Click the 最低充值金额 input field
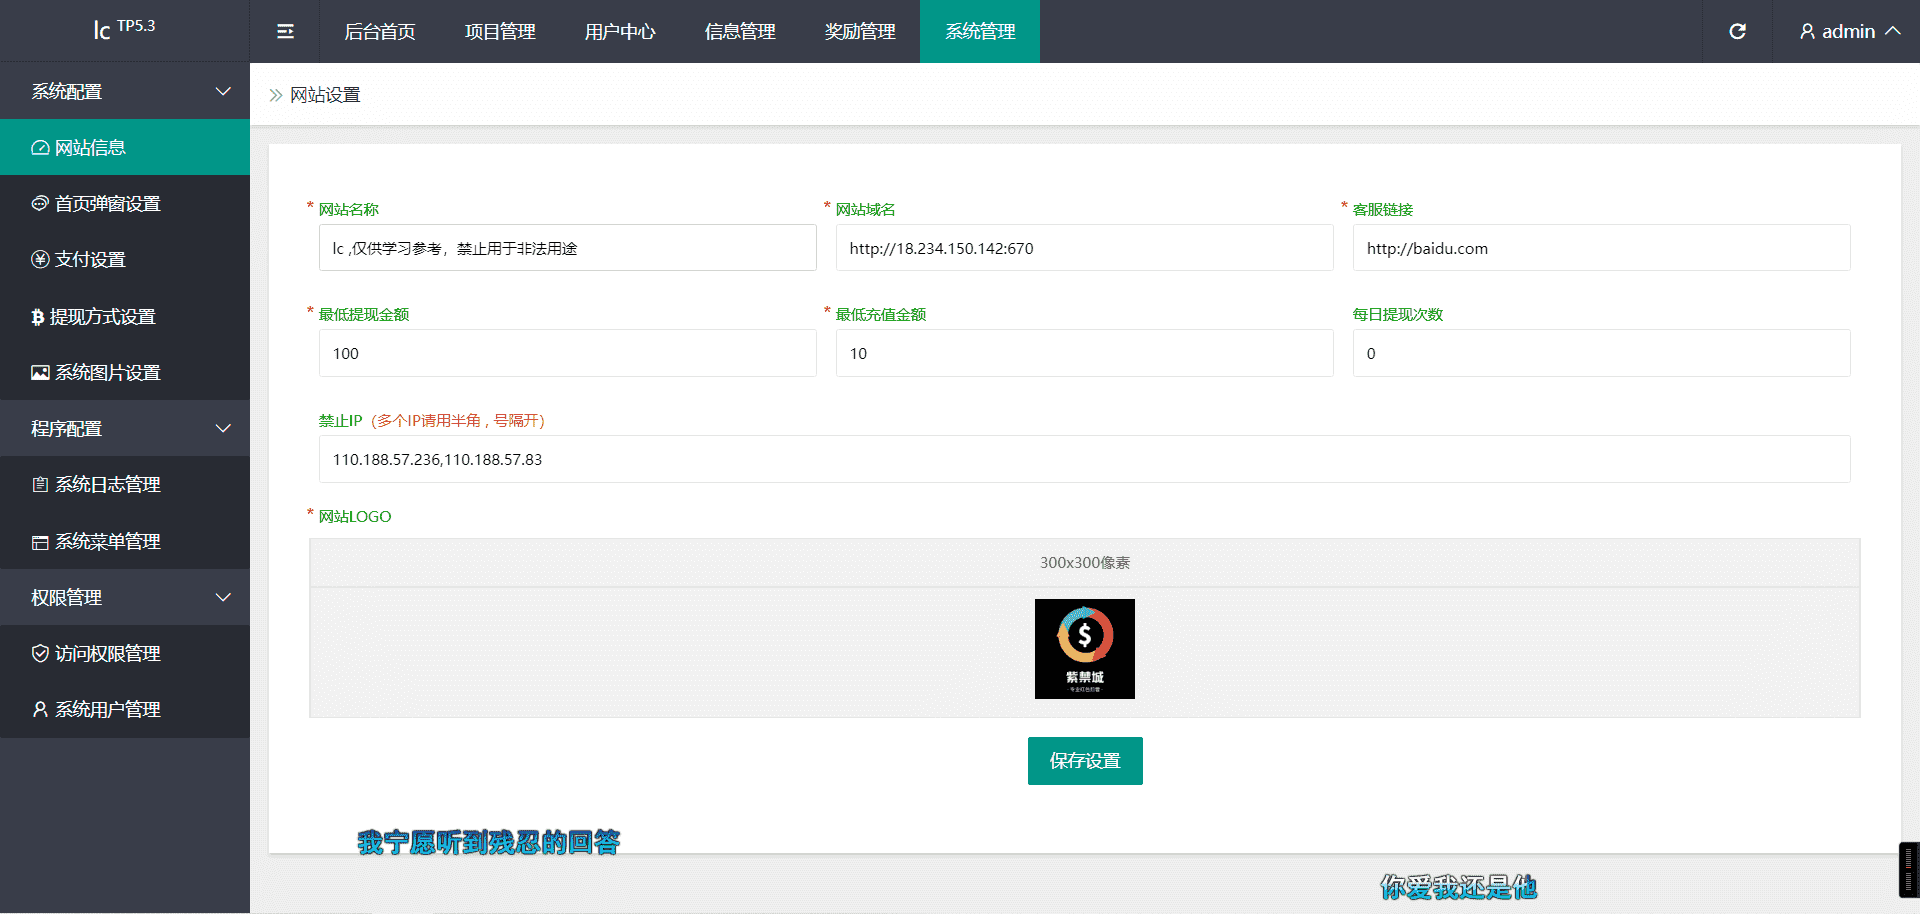This screenshot has width=1920, height=914. pos(1085,353)
